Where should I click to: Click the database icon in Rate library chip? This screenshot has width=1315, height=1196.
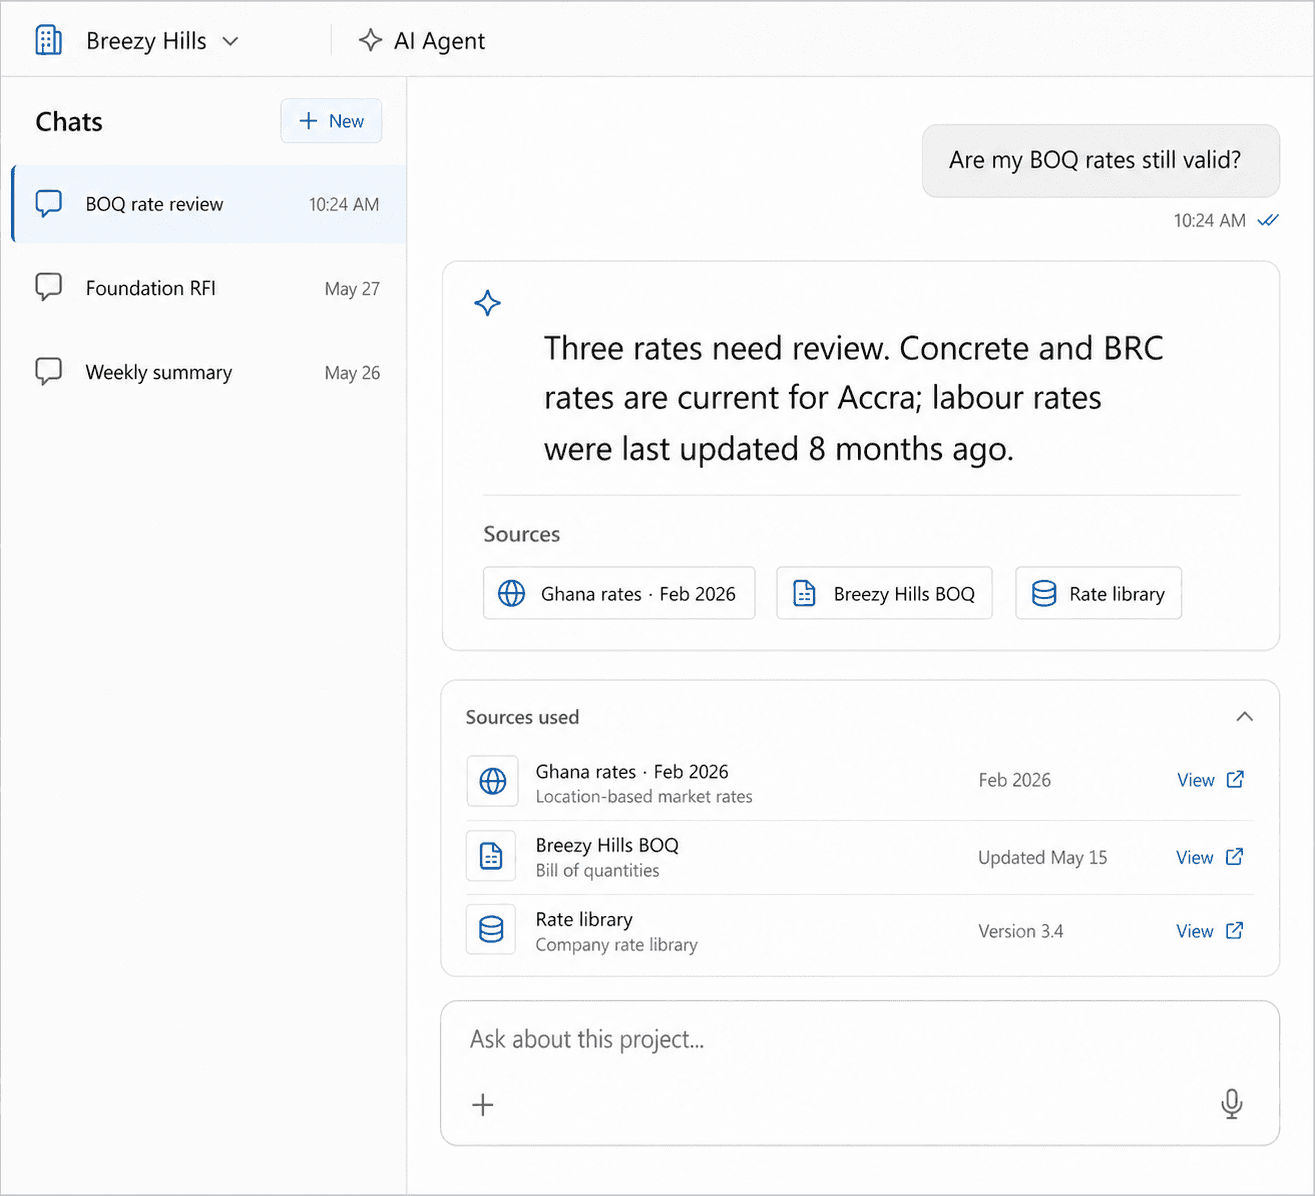(x=1043, y=593)
